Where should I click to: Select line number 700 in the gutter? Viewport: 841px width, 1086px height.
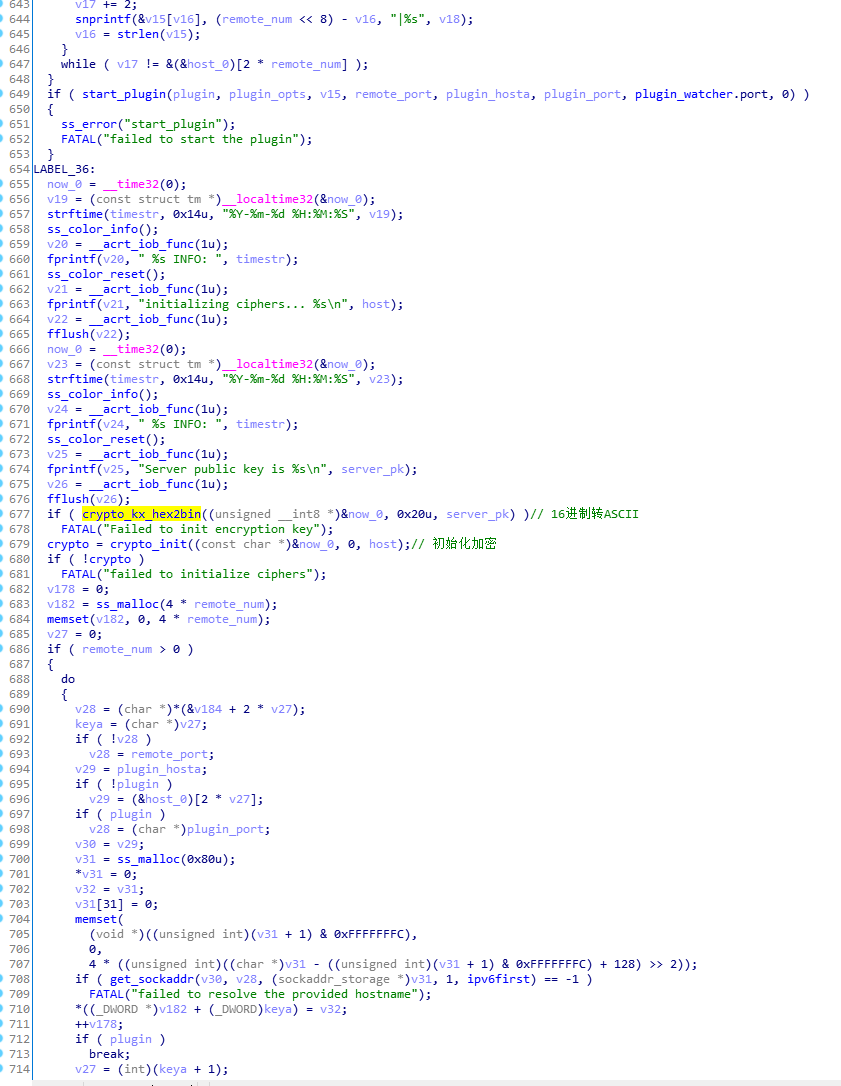click(19, 859)
